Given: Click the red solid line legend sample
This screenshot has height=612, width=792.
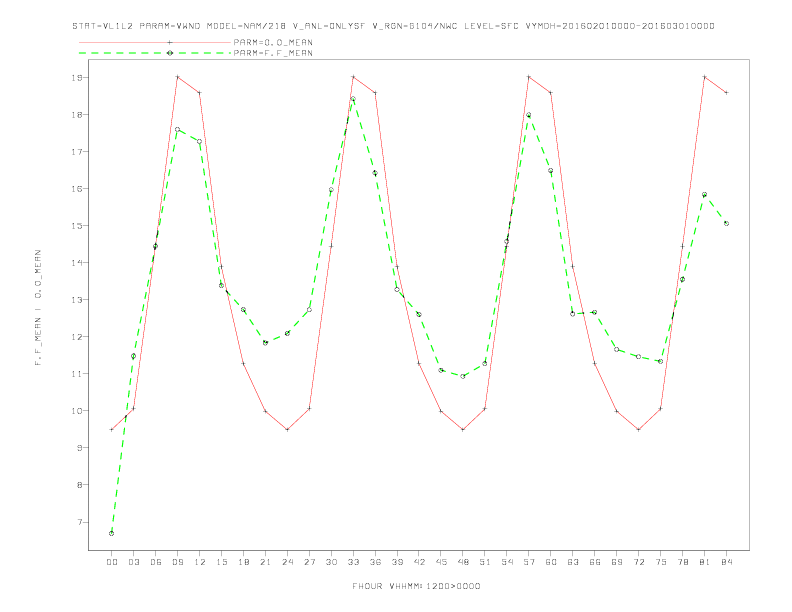Looking at the screenshot, I should [x=155, y=42].
